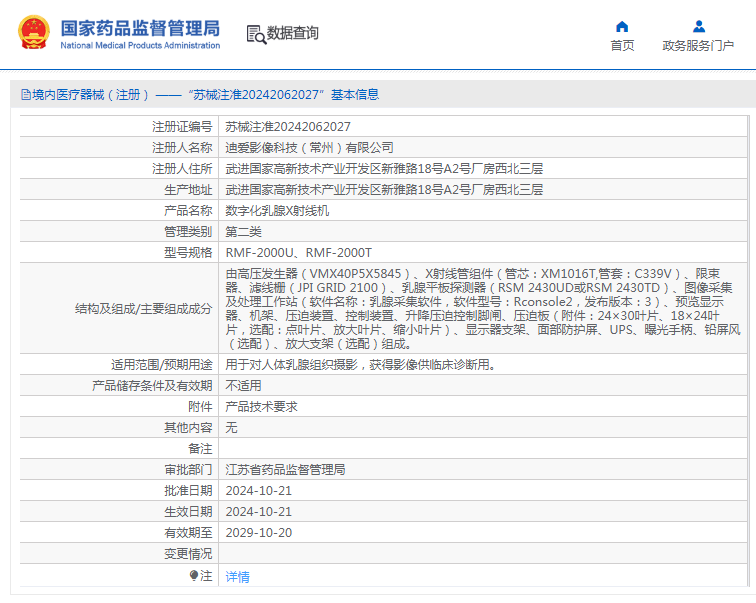Click the 第二类 category value
The width and height of the screenshot is (756, 603).
tap(243, 232)
